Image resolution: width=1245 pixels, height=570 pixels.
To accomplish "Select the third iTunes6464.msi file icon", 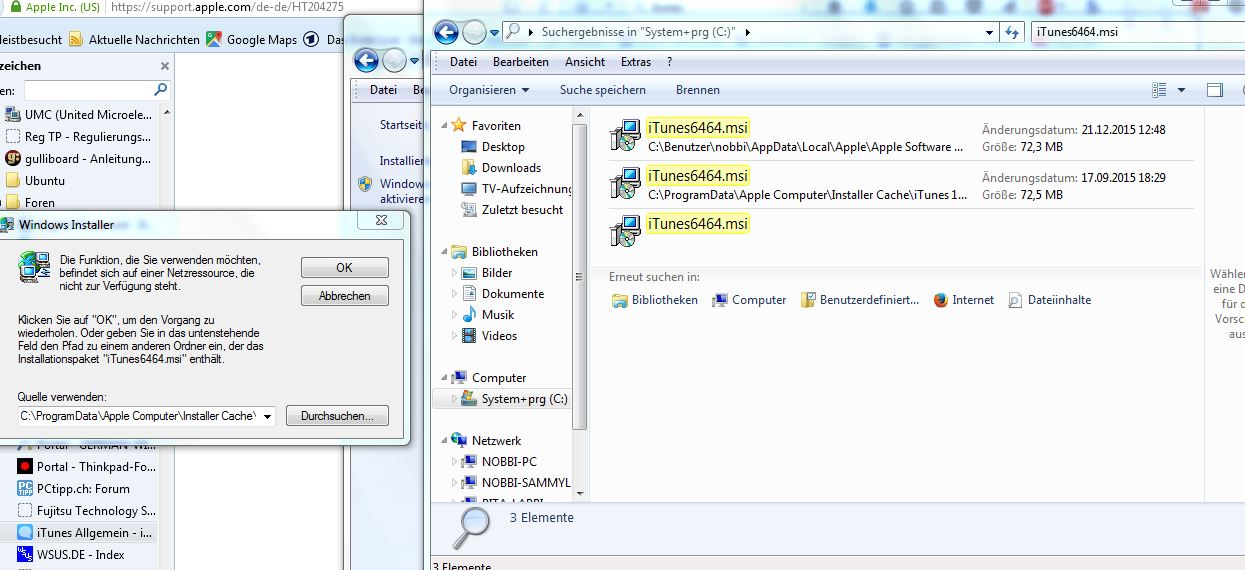I will 625,232.
